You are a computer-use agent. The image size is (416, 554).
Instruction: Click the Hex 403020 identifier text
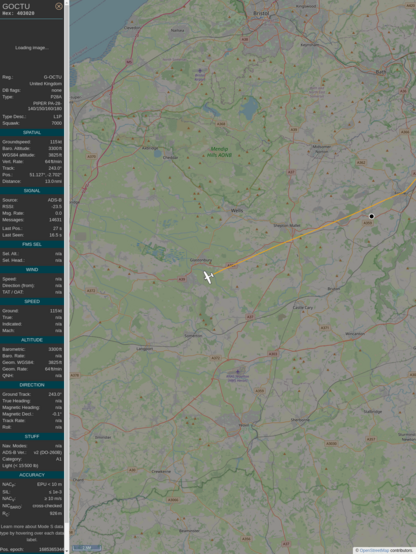(x=18, y=13)
